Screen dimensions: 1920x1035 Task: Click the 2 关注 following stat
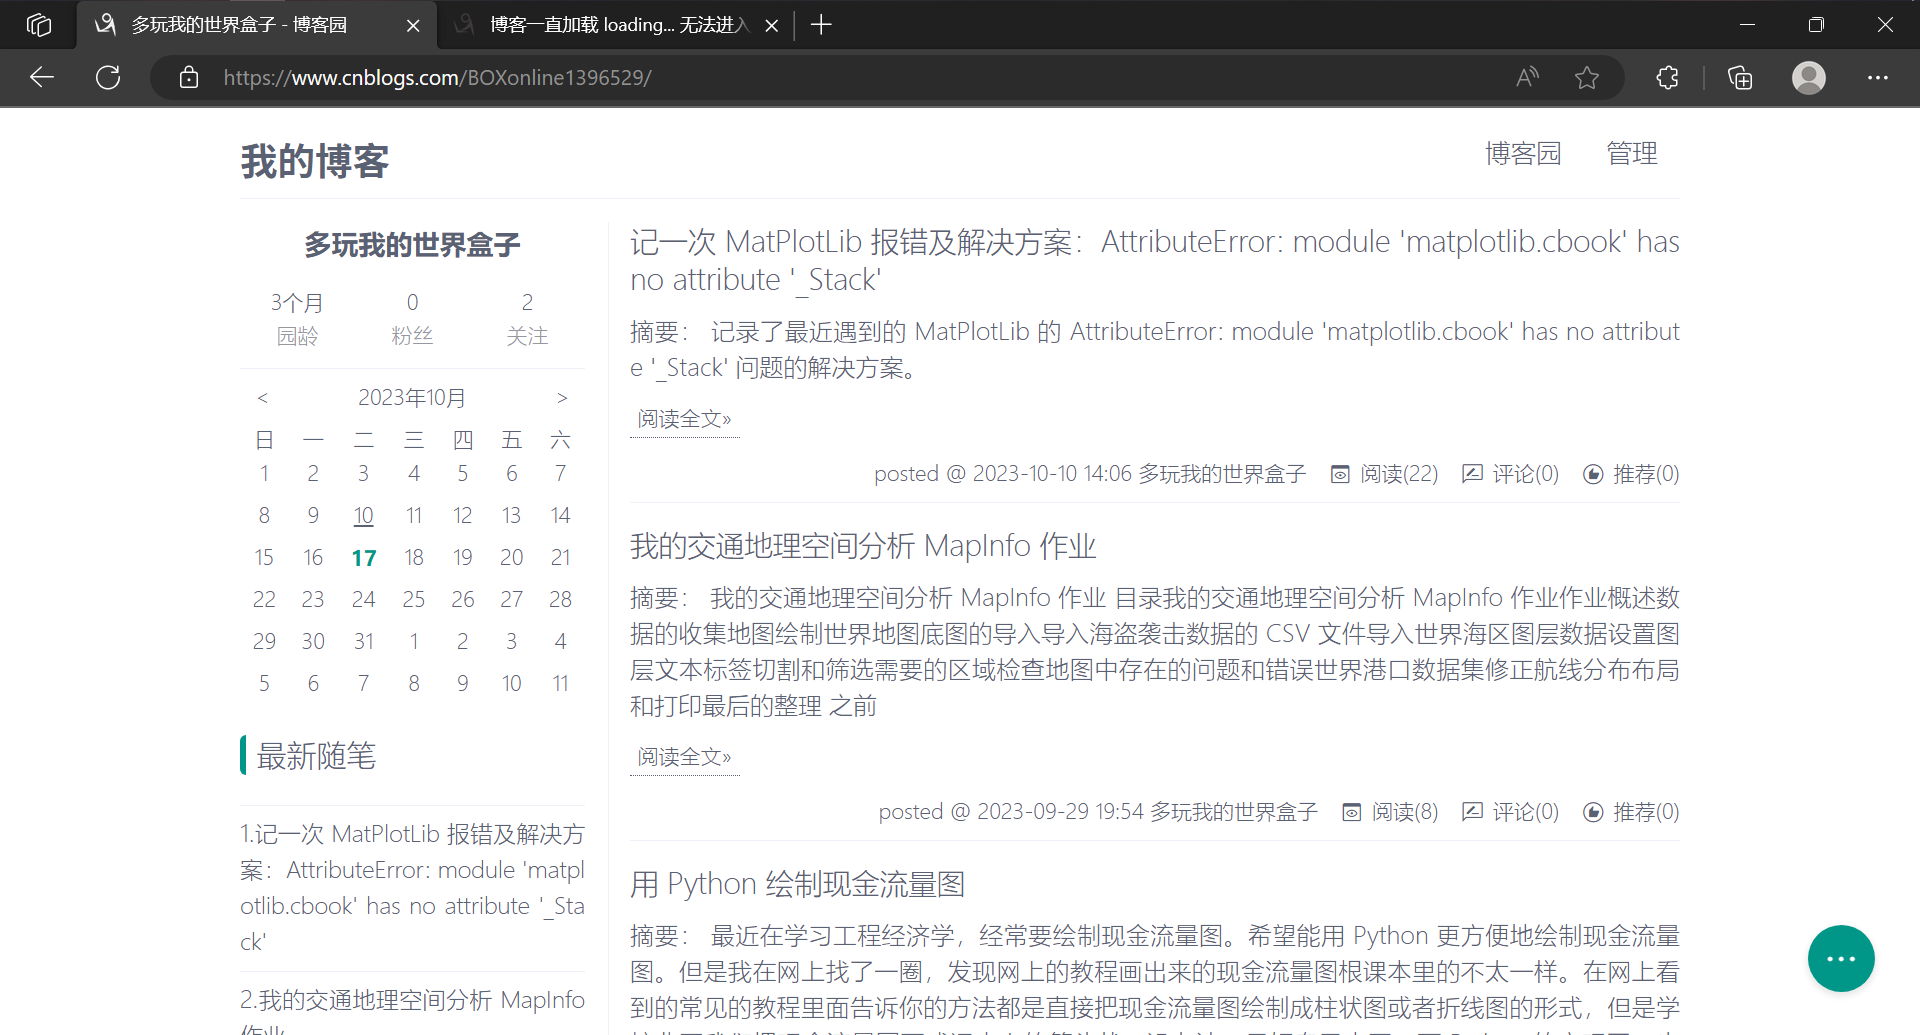pos(527,319)
